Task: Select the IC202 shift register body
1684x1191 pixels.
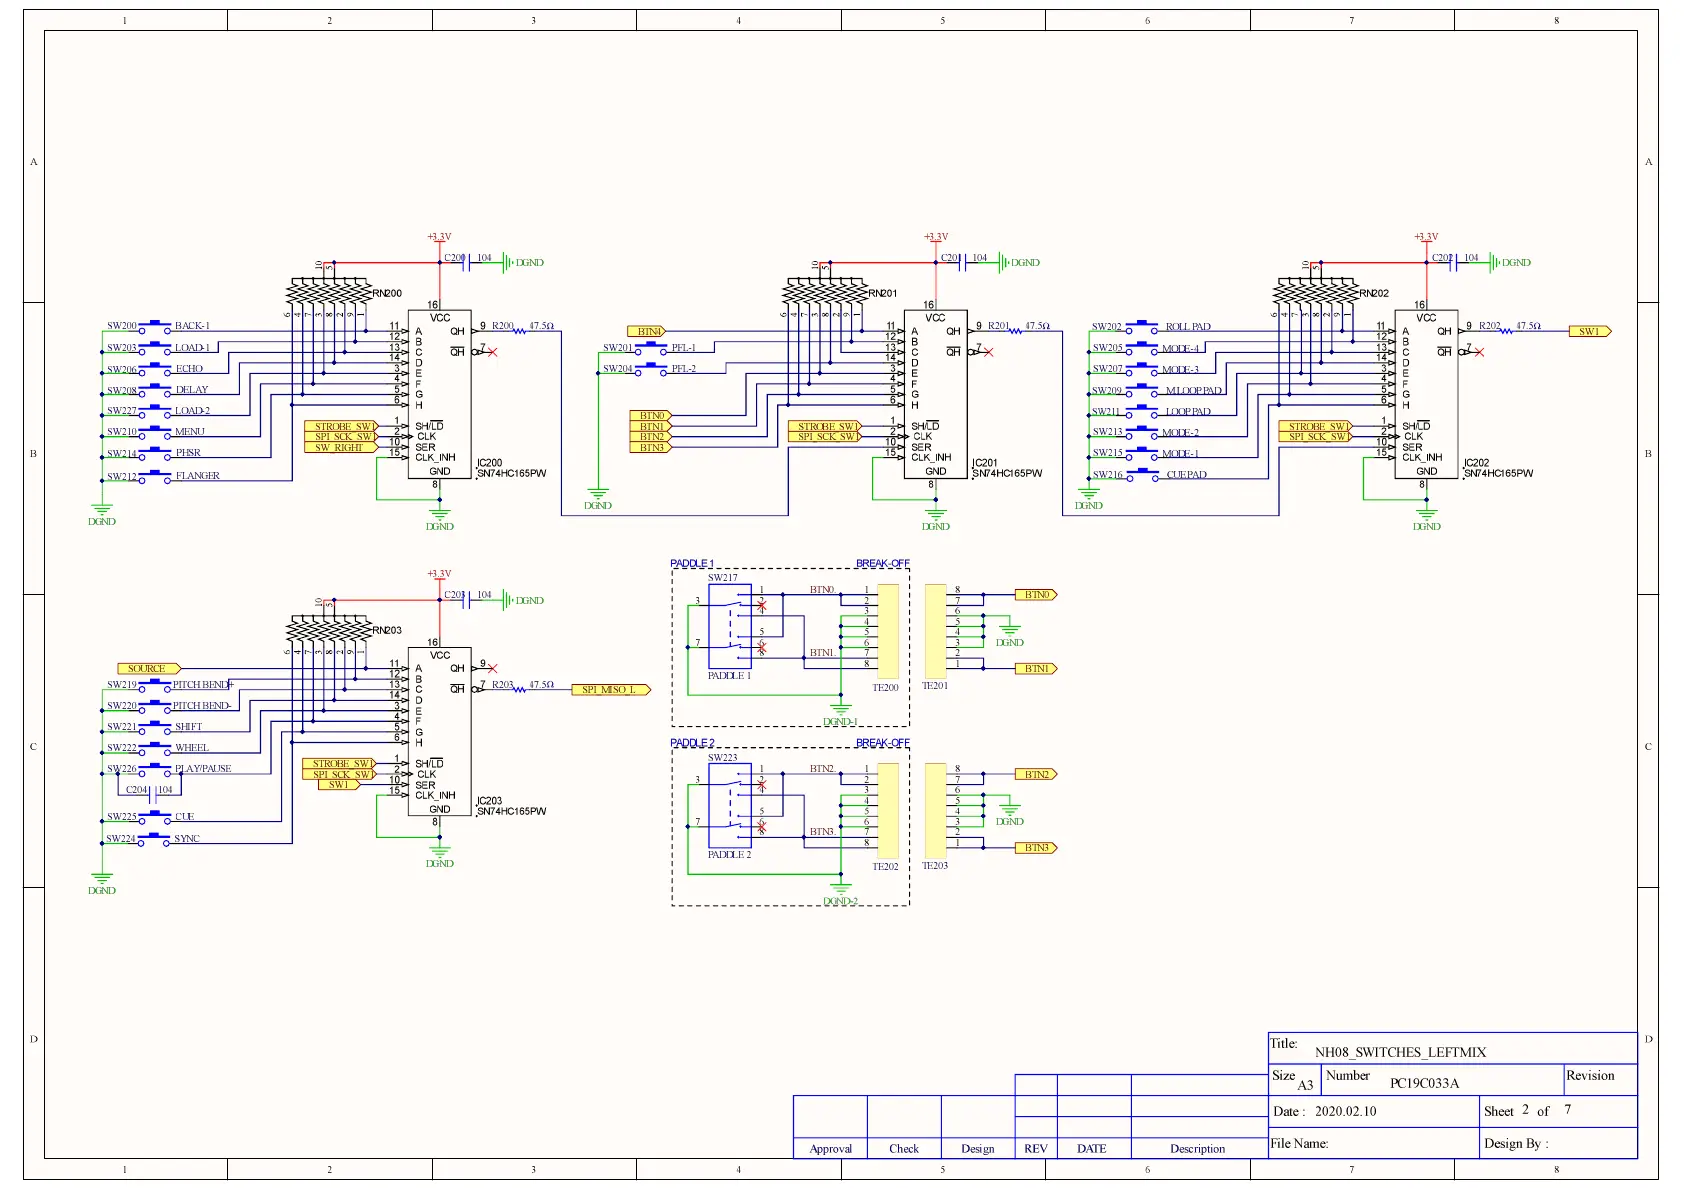Action: pos(1426,394)
